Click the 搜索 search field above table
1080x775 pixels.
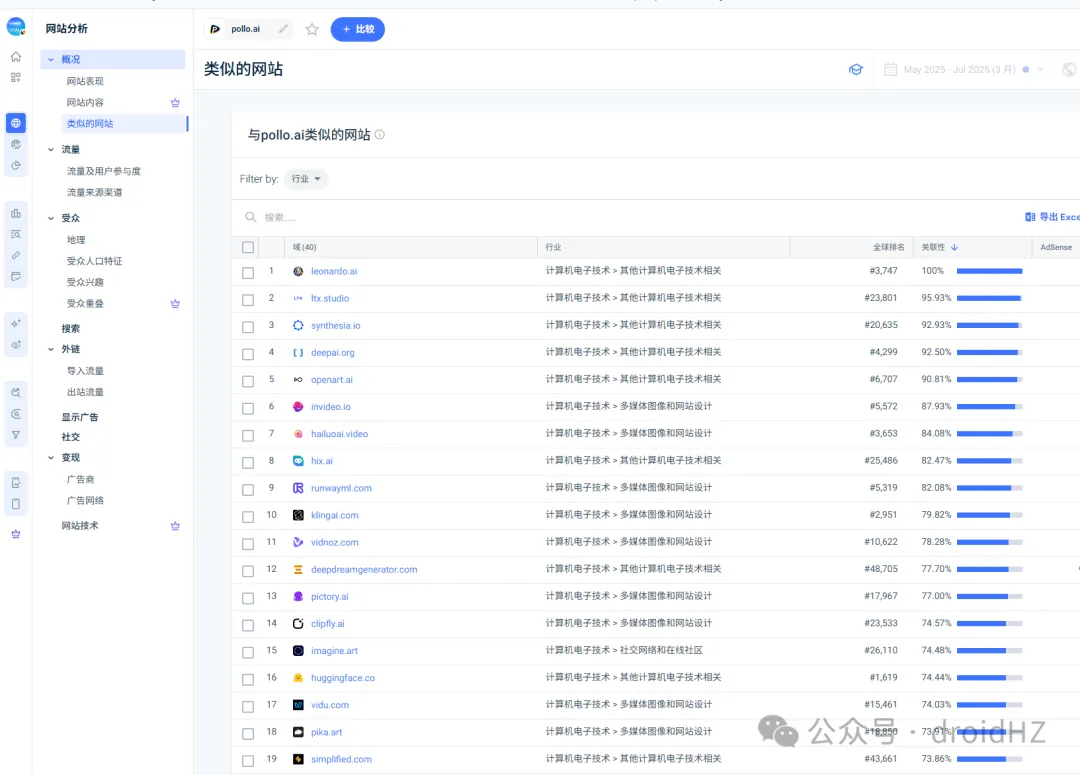click(400, 217)
